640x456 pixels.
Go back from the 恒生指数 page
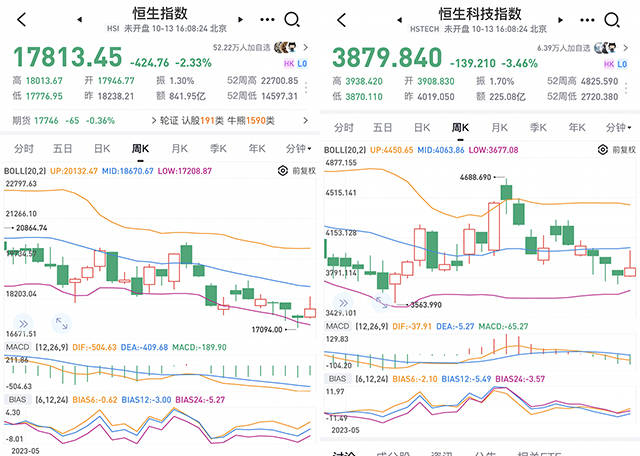coord(18,19)
